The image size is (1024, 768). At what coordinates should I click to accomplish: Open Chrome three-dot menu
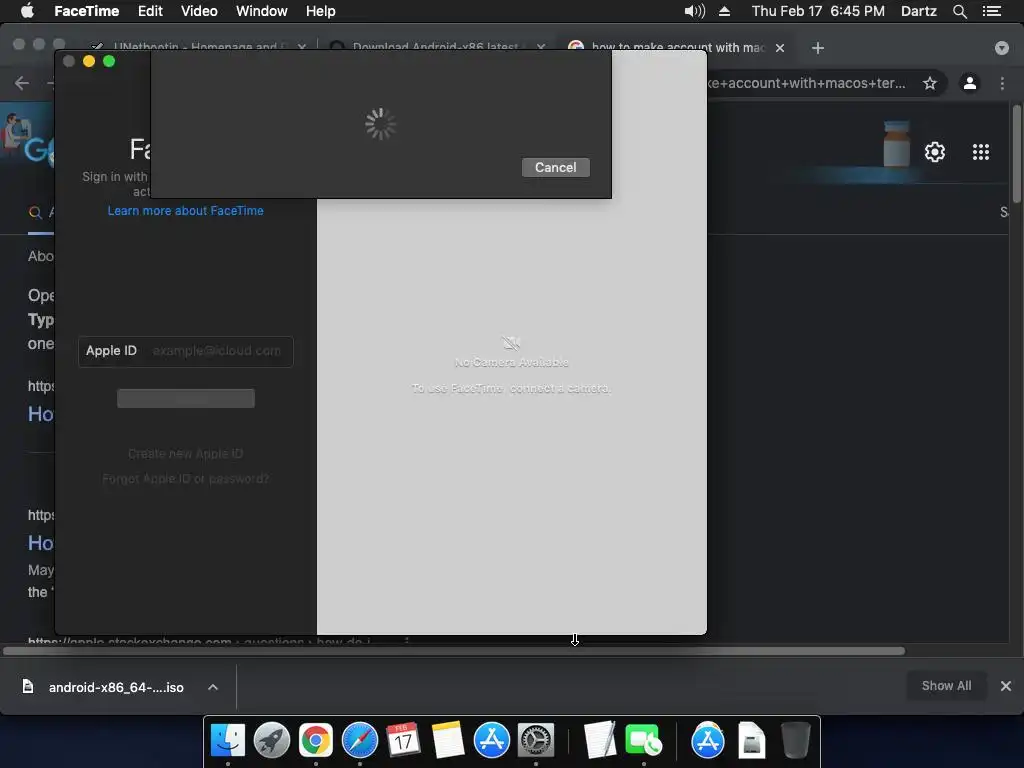1002,83
